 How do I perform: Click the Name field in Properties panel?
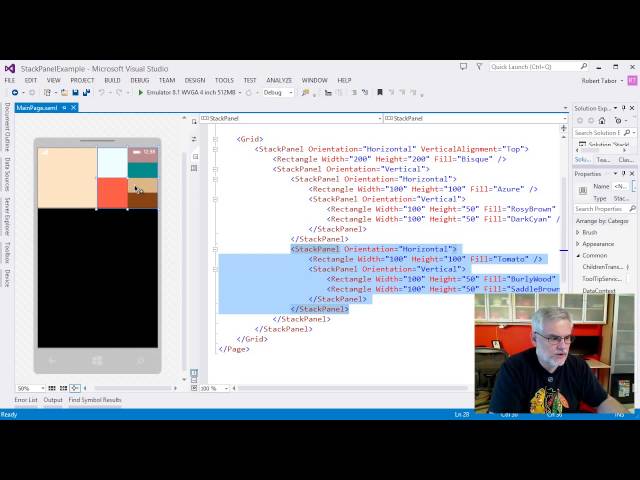(621, 186)
